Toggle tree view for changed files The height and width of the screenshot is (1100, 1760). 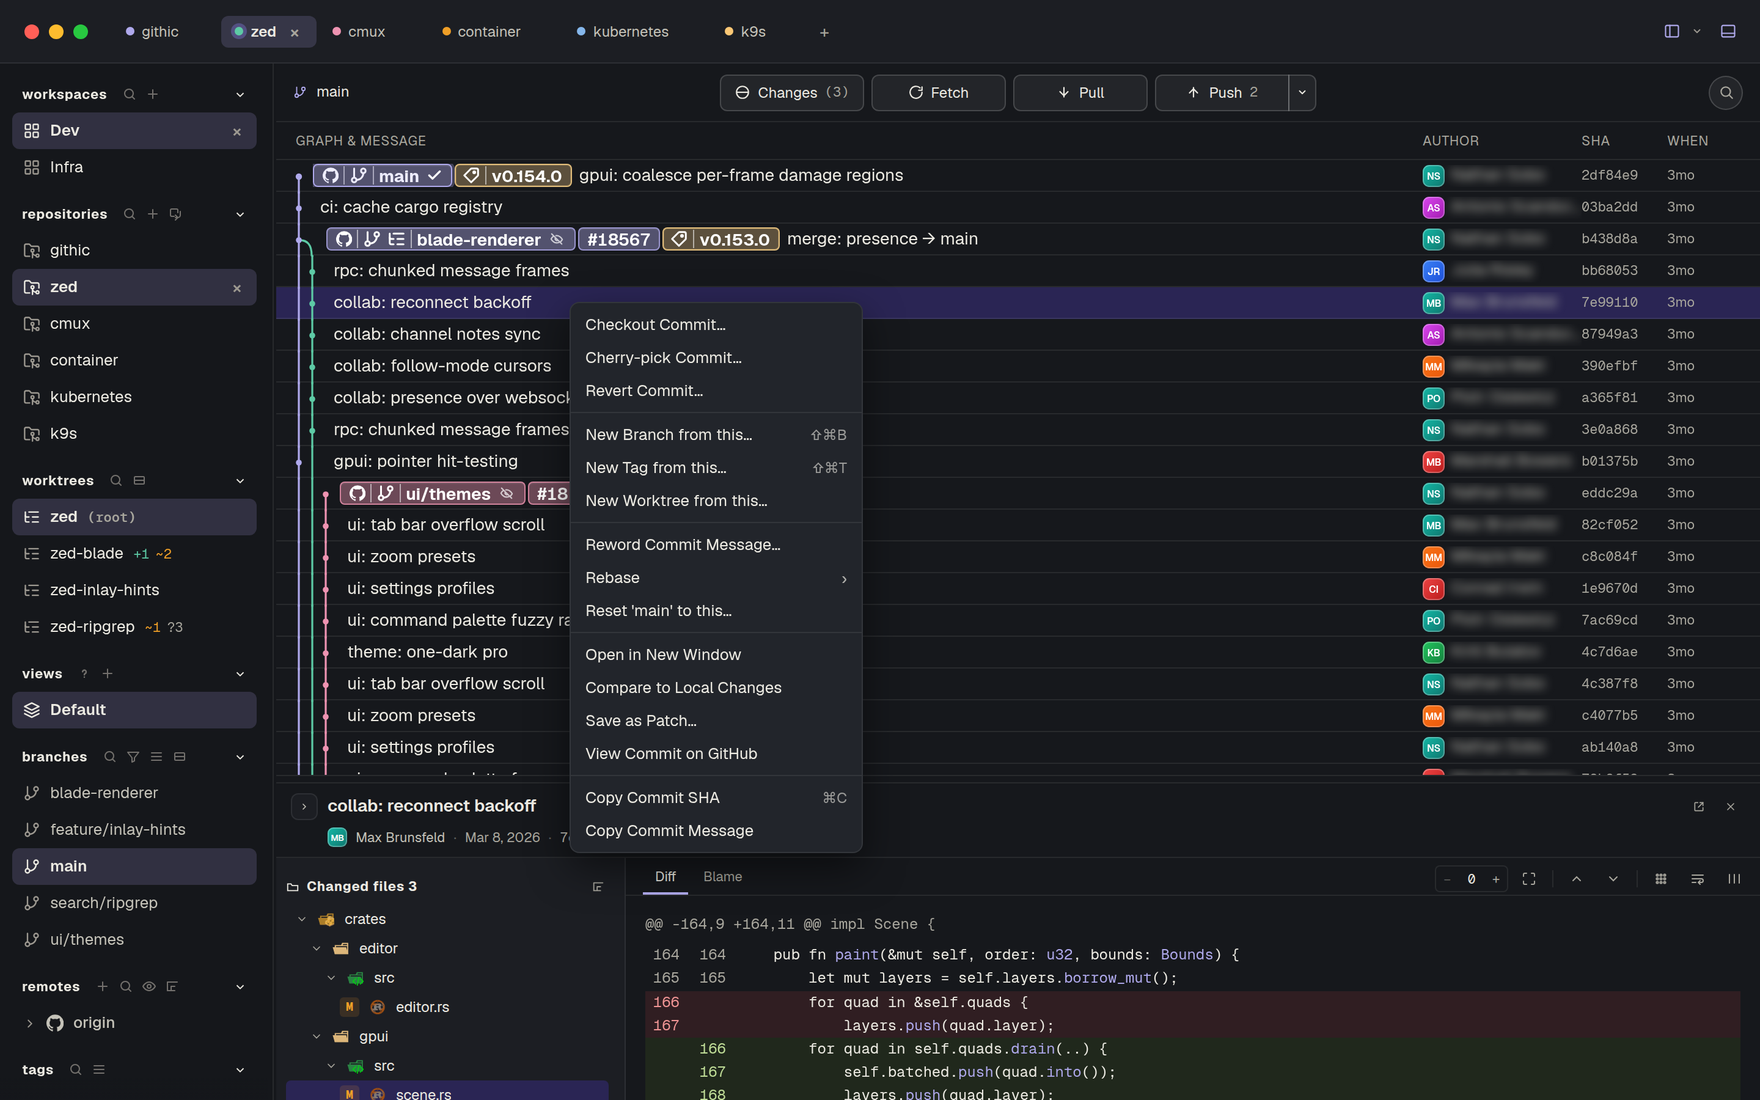(598, 887)
